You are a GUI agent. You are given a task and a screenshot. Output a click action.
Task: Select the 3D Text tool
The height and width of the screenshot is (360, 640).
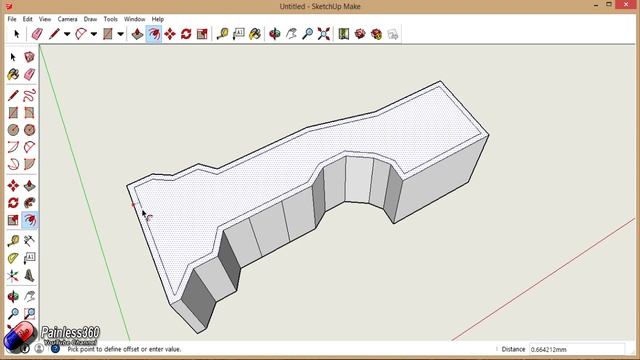pyautogui.click(x=29, y=276)
